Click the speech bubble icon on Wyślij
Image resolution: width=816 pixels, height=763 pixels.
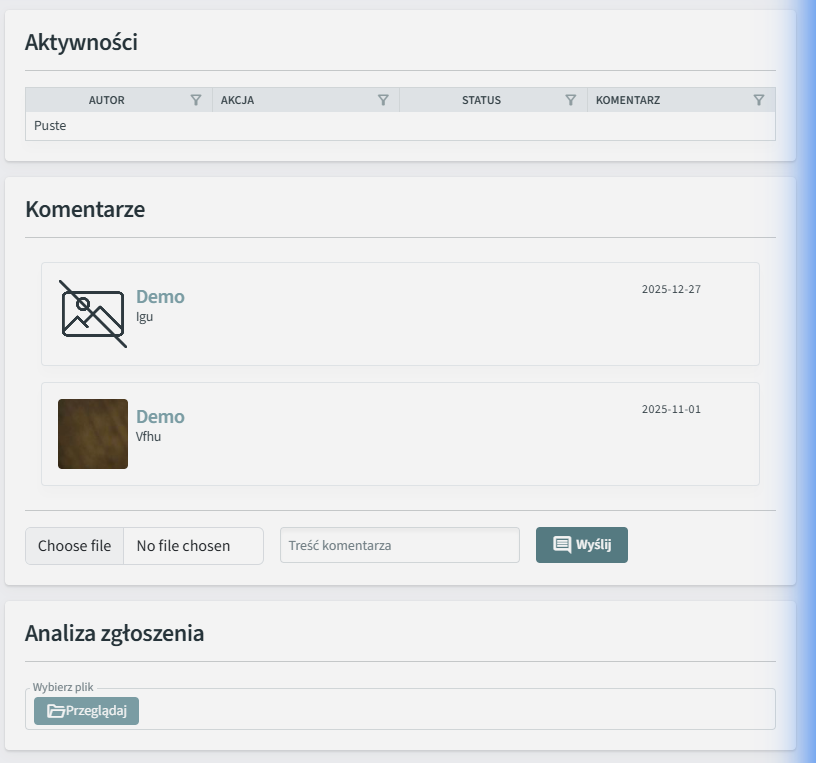point(562,545)
